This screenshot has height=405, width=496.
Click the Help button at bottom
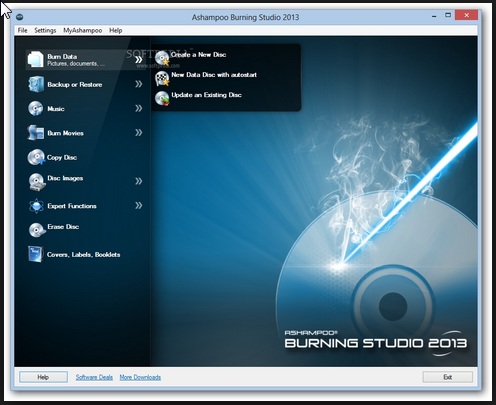pyautogui.click(x=43, y=377)
